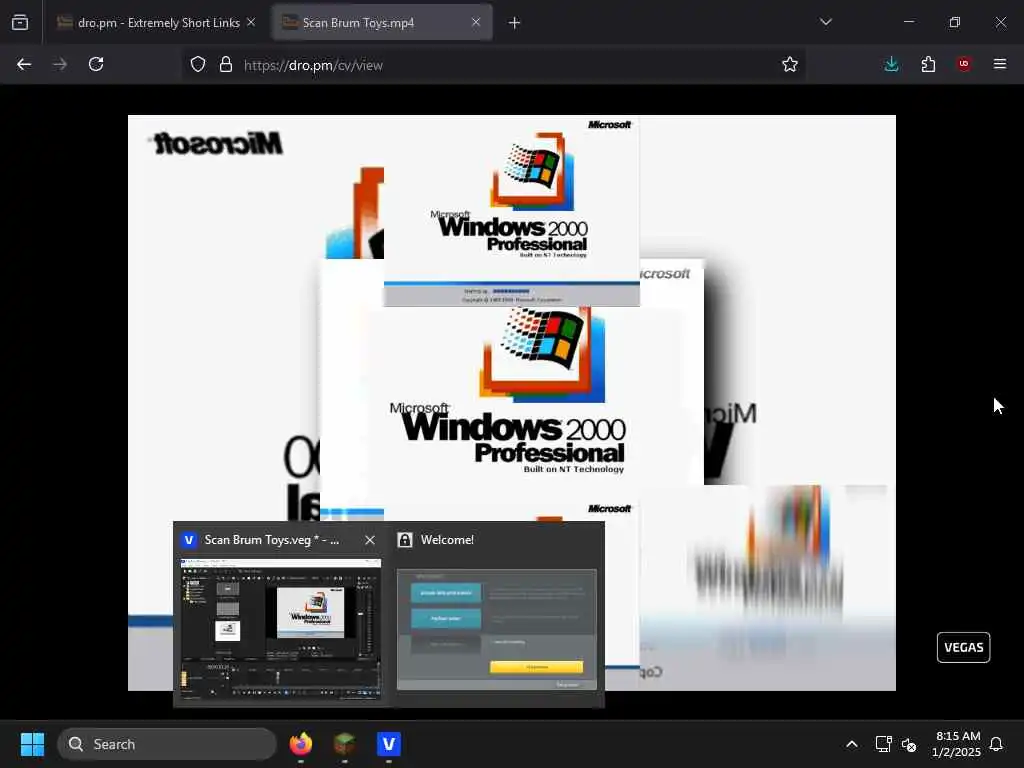Show hidden system tray icons
1024x768 pixels.
[852, 744]
